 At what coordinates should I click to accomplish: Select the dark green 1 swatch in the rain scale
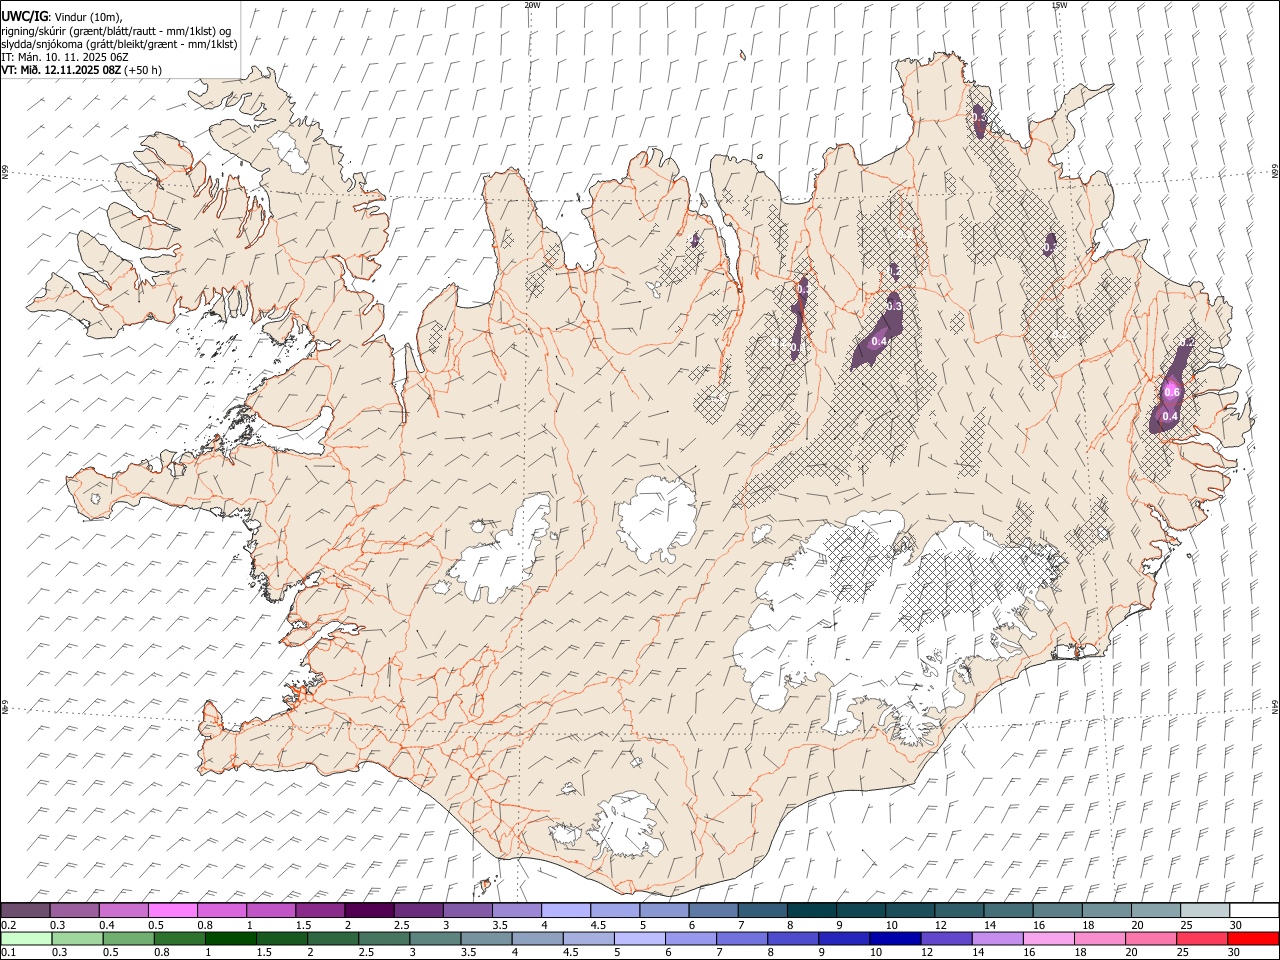(x=231, y=938)
